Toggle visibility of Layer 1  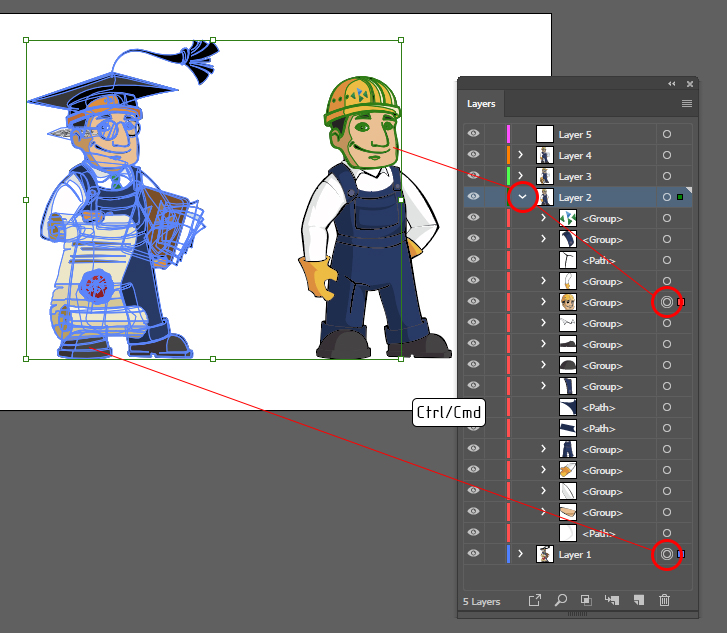(x=473, y=553)
